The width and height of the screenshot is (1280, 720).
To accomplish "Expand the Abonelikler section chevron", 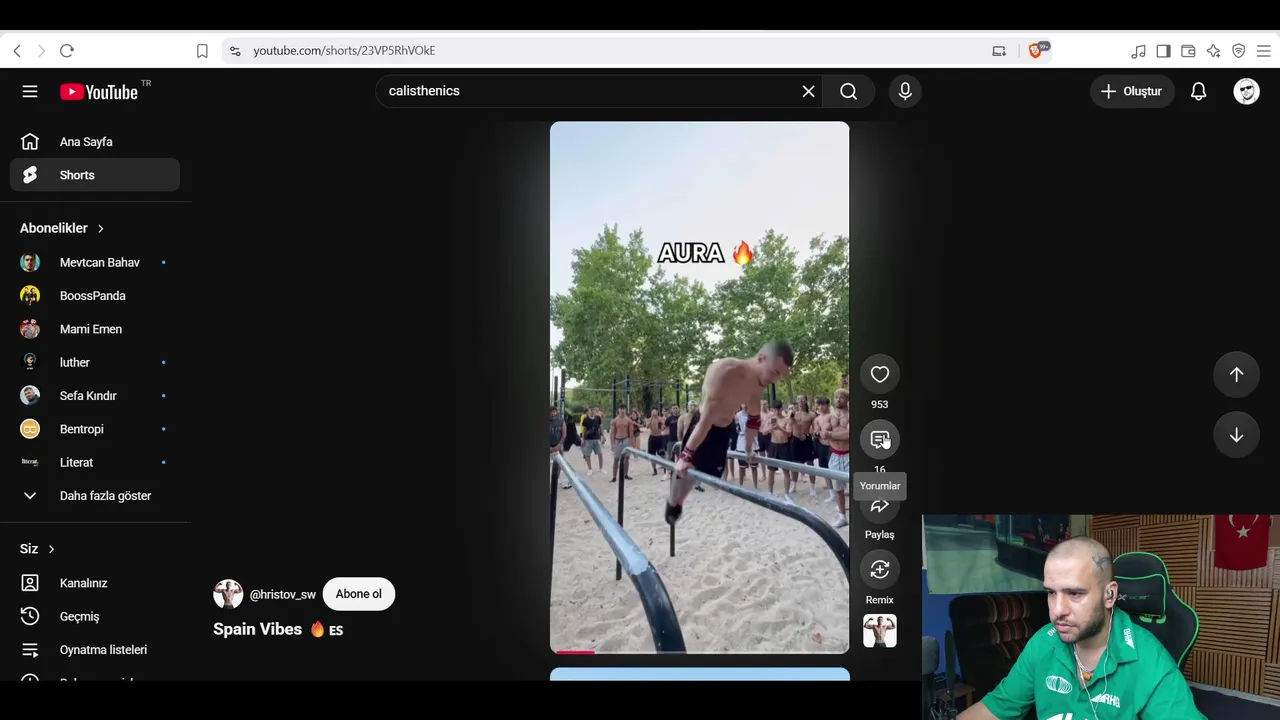I will 100,228.
